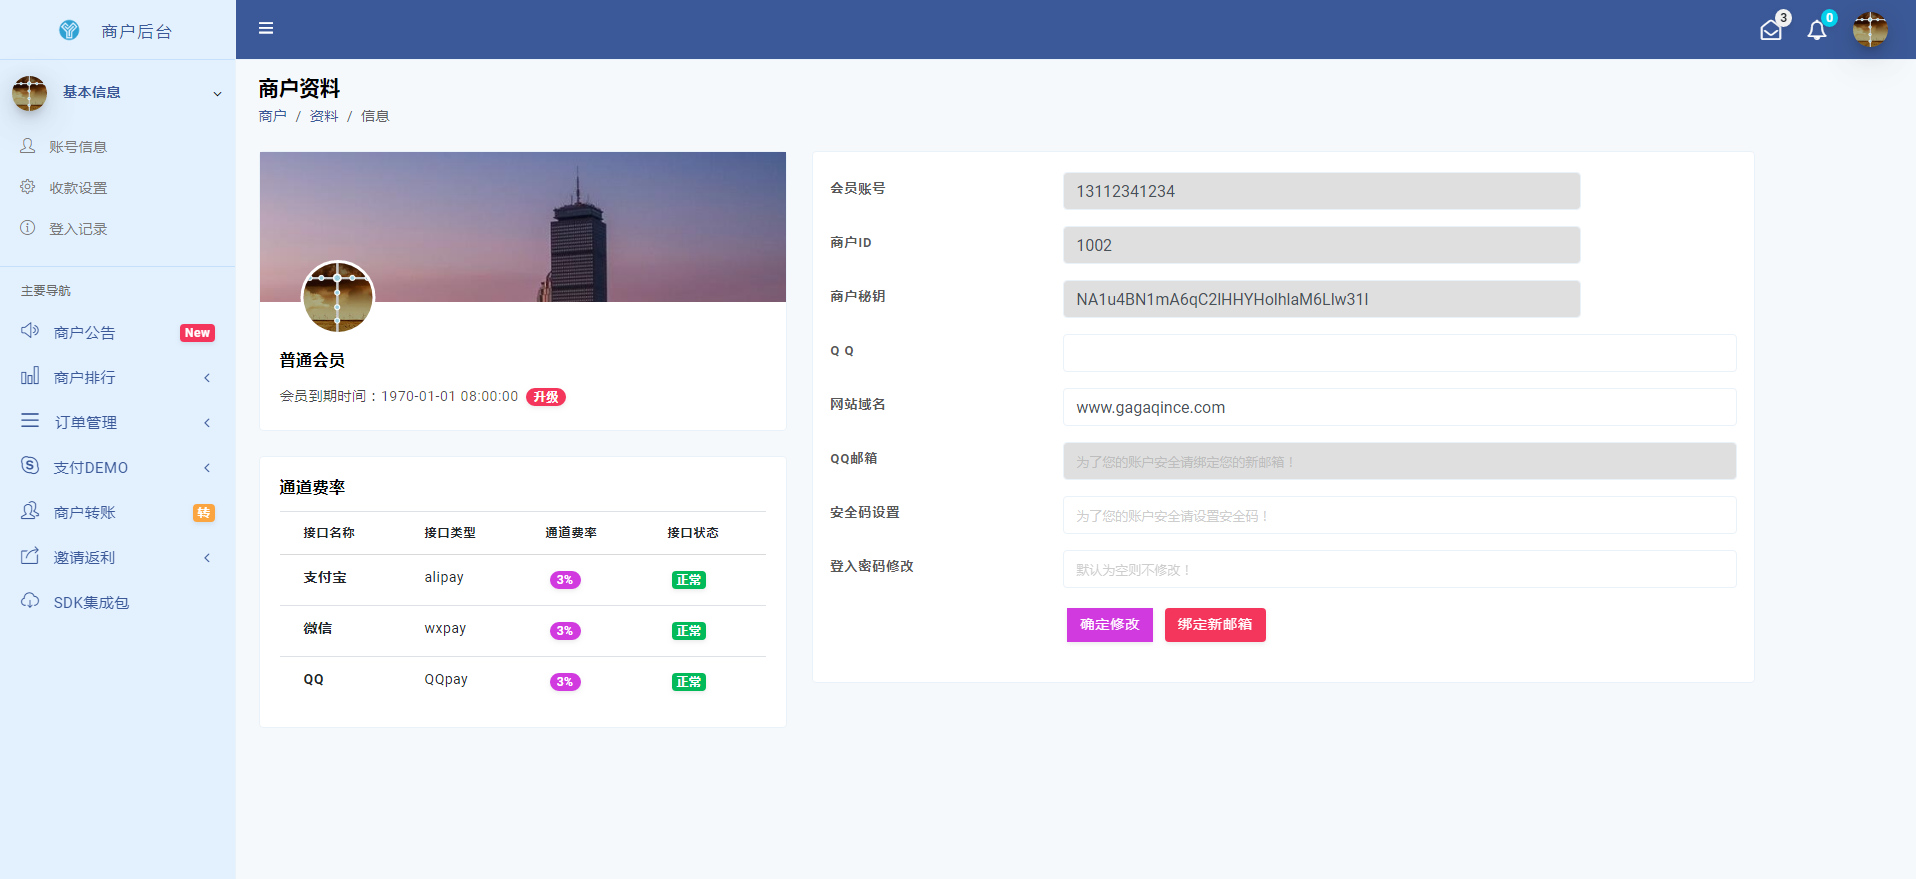The width and height of the screenshot is (1916, 879).
Task: Click the 绑定新邮箱 button
Action: tap(1214, 625)
